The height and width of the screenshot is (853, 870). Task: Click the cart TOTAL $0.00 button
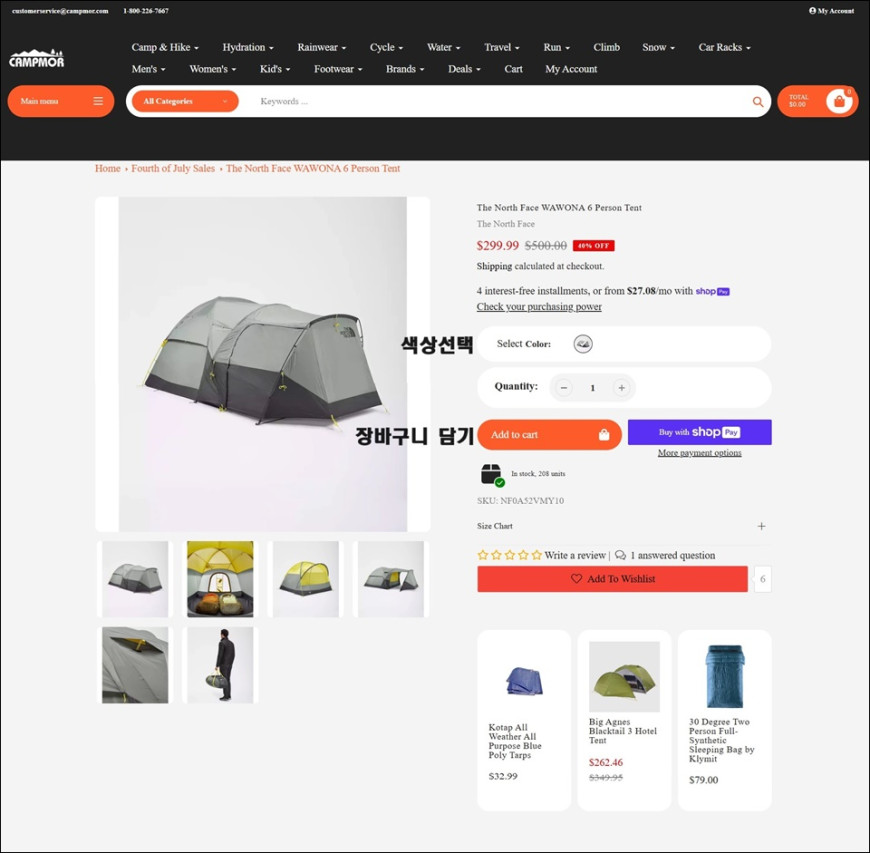(x=817, y=101)
